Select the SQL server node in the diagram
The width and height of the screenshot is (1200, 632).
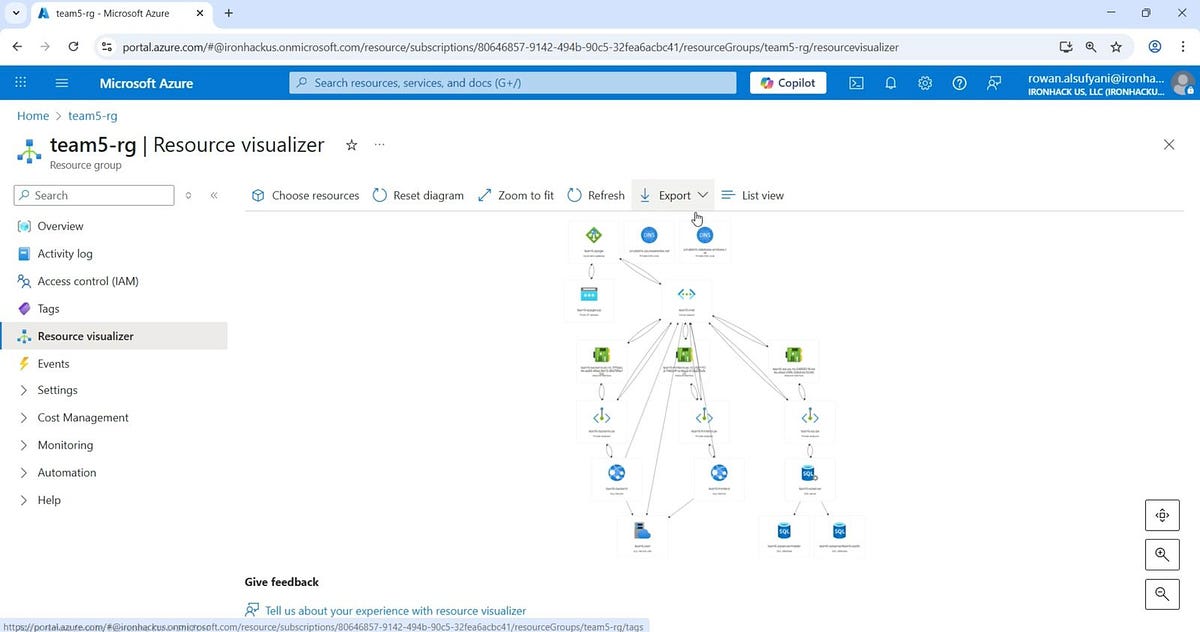click(809, 472)
